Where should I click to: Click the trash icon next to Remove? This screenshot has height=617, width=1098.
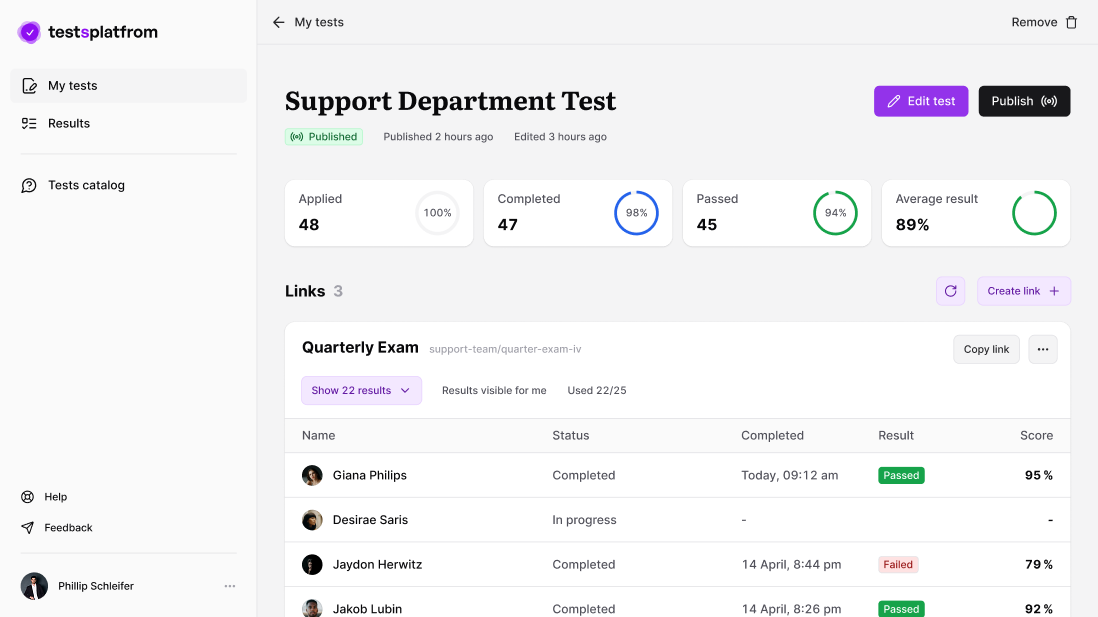(x=1071, y=22)
